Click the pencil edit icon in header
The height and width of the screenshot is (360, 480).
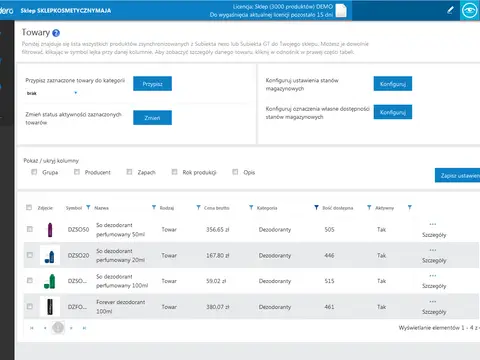450,10
